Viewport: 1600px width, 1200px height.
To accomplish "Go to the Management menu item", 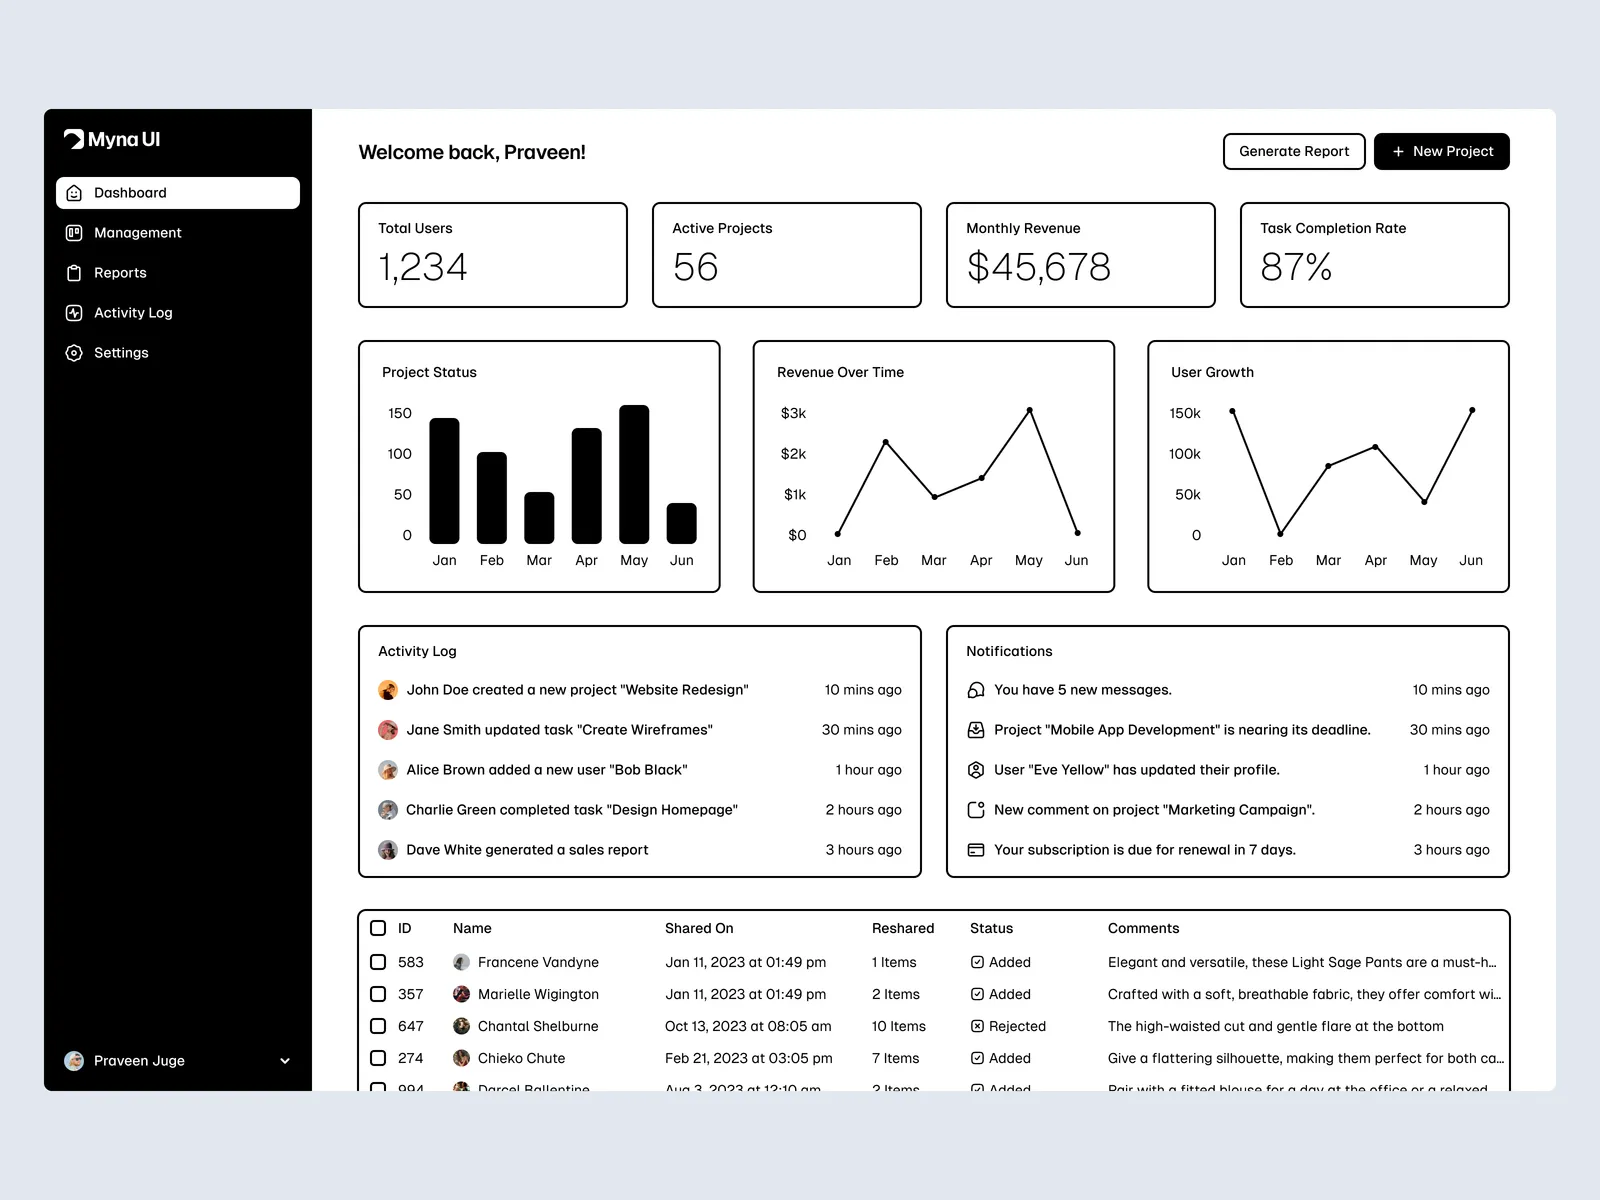I will [138, 233].
